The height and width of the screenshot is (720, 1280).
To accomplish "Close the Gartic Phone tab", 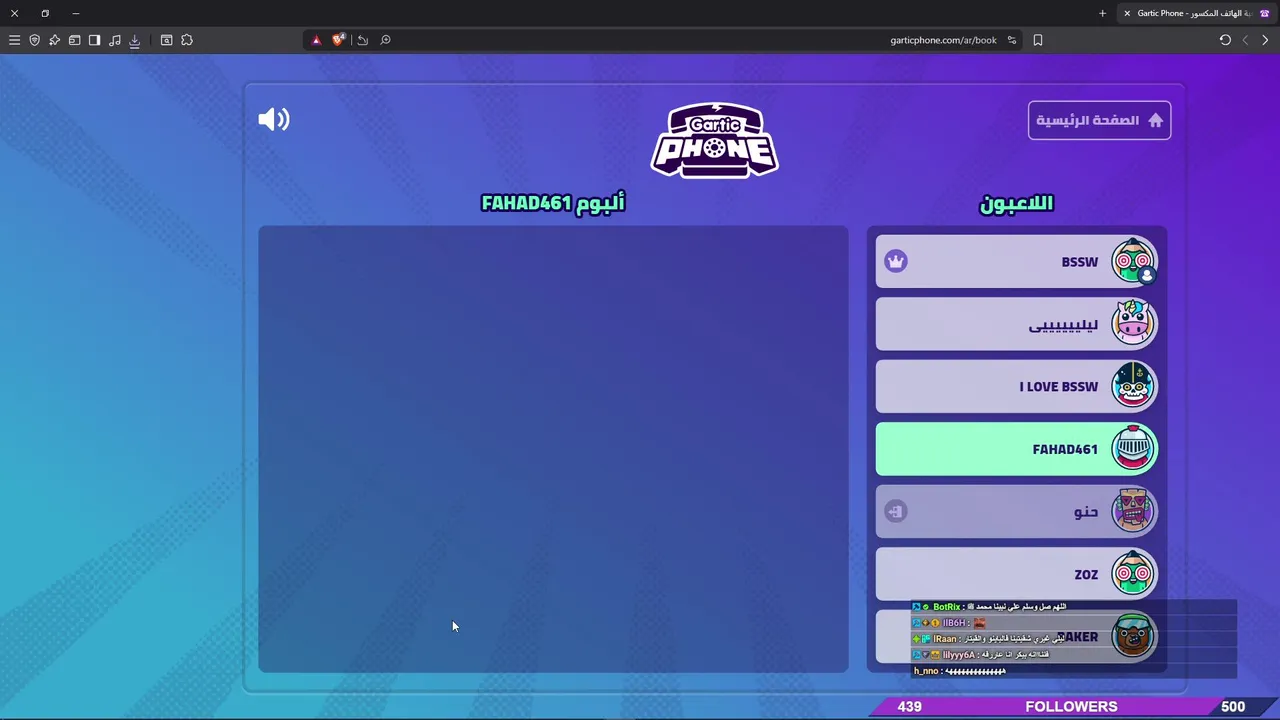I will [x=1127, y=13].
